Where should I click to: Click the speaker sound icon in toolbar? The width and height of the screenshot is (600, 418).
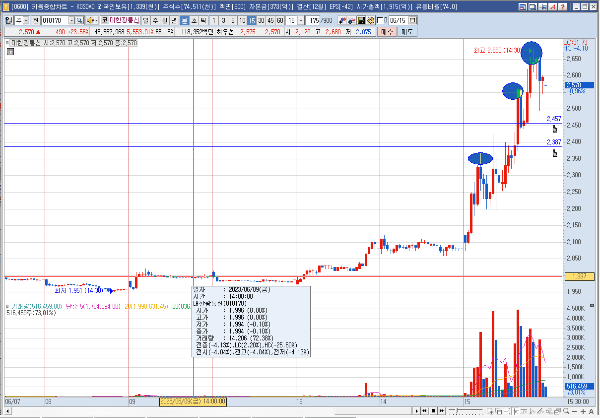tap(90, 20)
